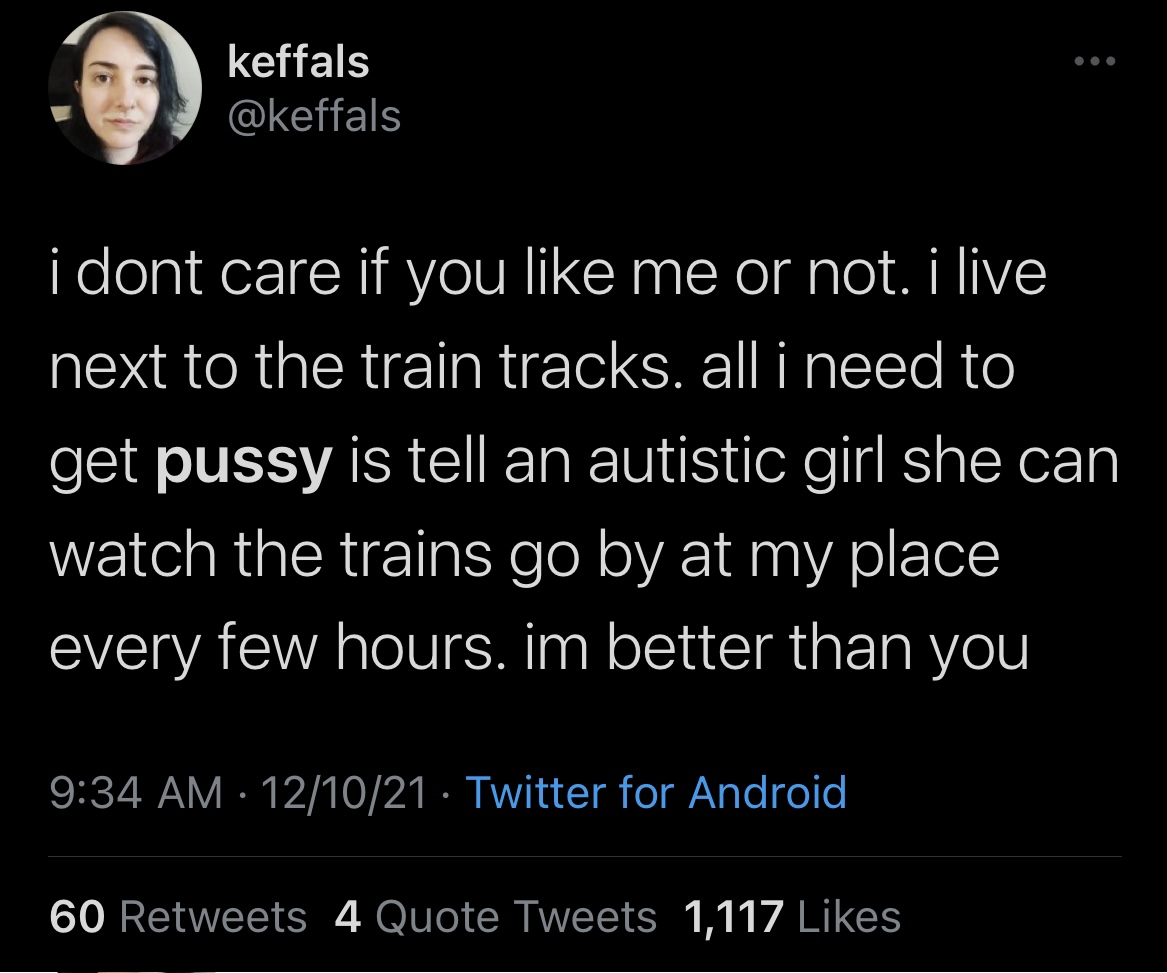View the 60 Retweets list

178,916
